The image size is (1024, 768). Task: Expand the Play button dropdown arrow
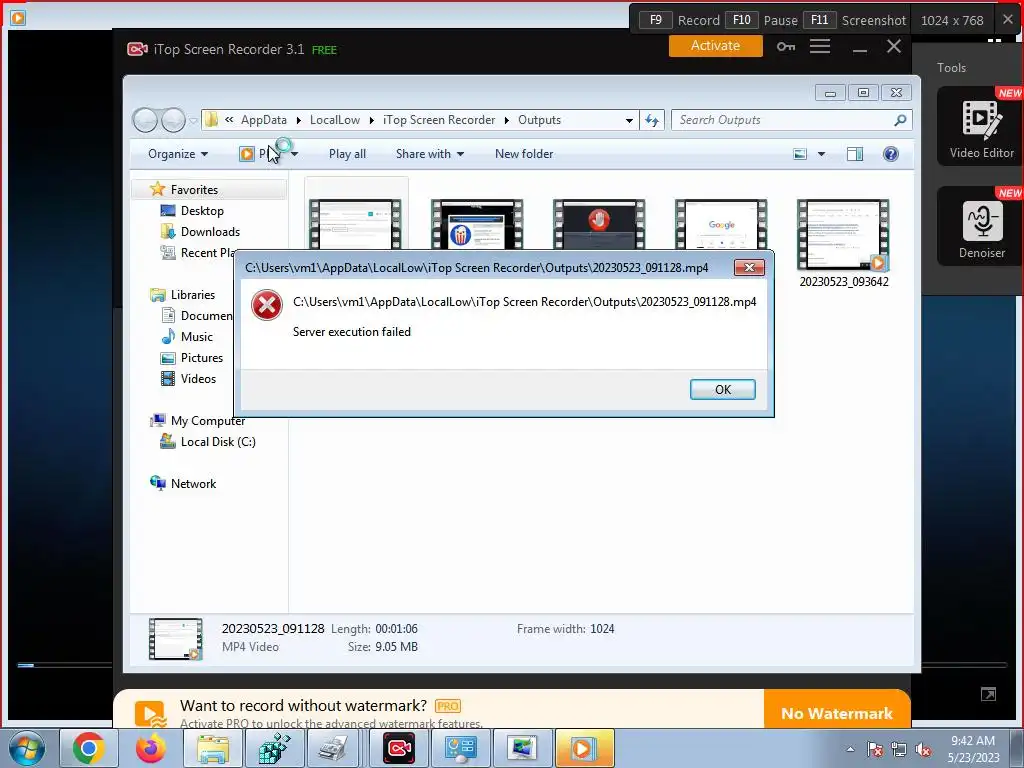click(x=295, y=154)
